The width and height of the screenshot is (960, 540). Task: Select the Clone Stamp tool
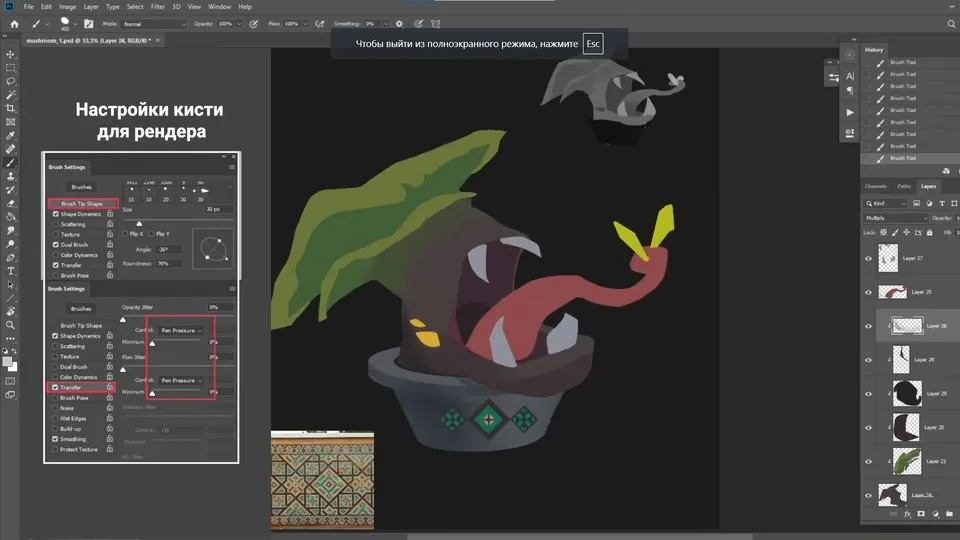click(x=10, y=176)
